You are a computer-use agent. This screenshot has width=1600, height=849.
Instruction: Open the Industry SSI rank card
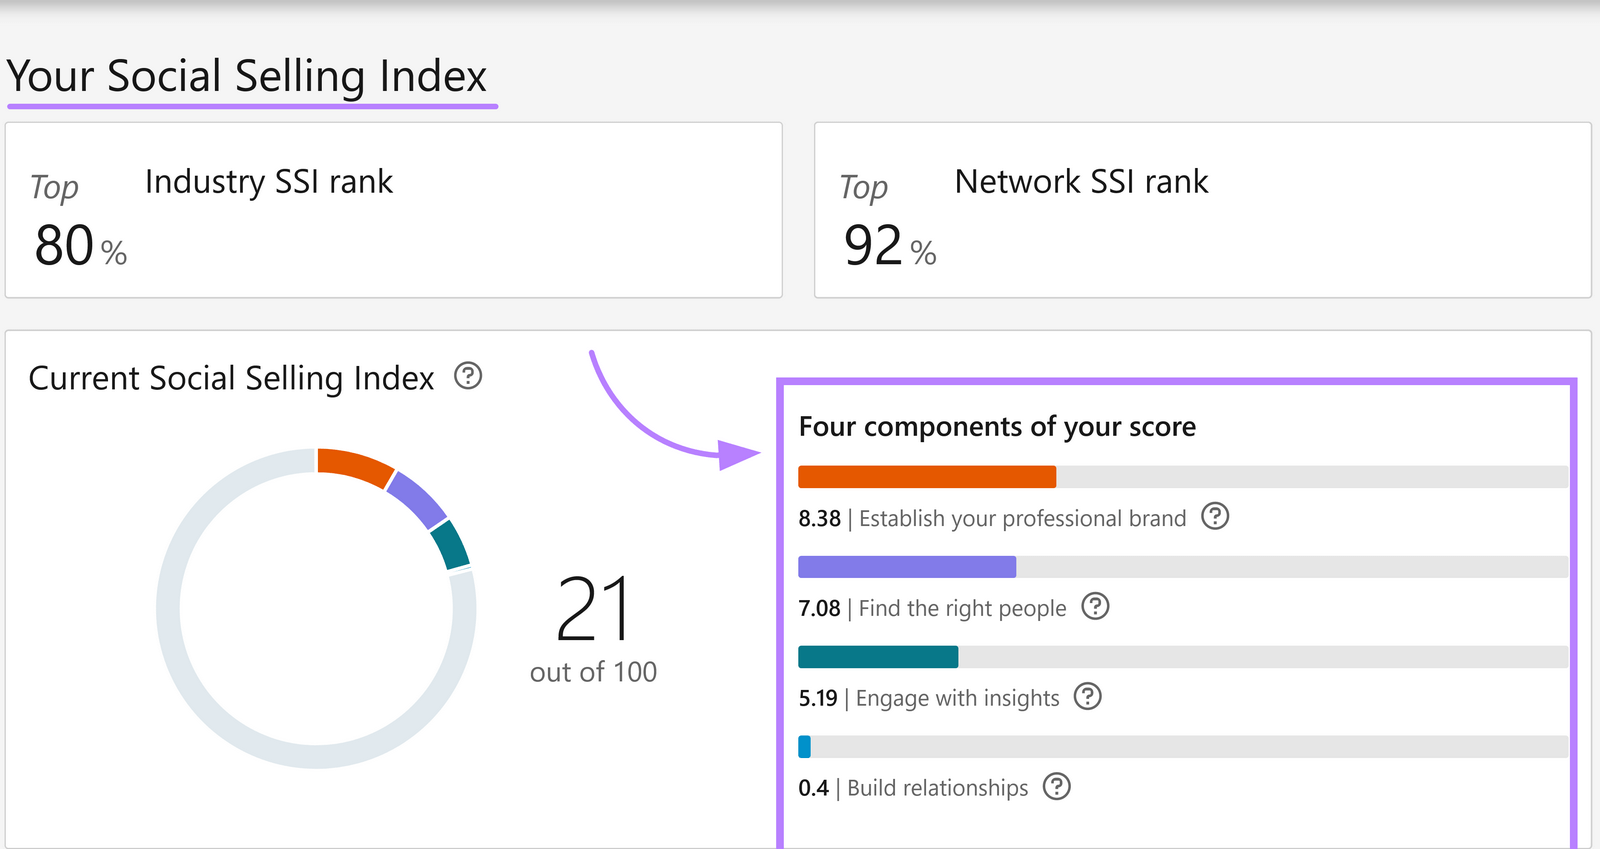tap(394, 210)
